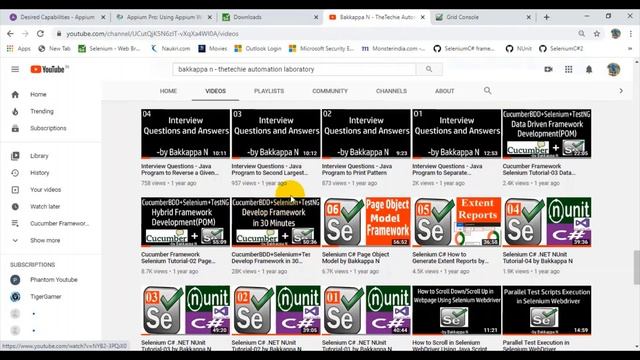Screen dimensions: 640x360
Task: Open Selenium C# Extent Reports video title
Action: click(450, 258)
